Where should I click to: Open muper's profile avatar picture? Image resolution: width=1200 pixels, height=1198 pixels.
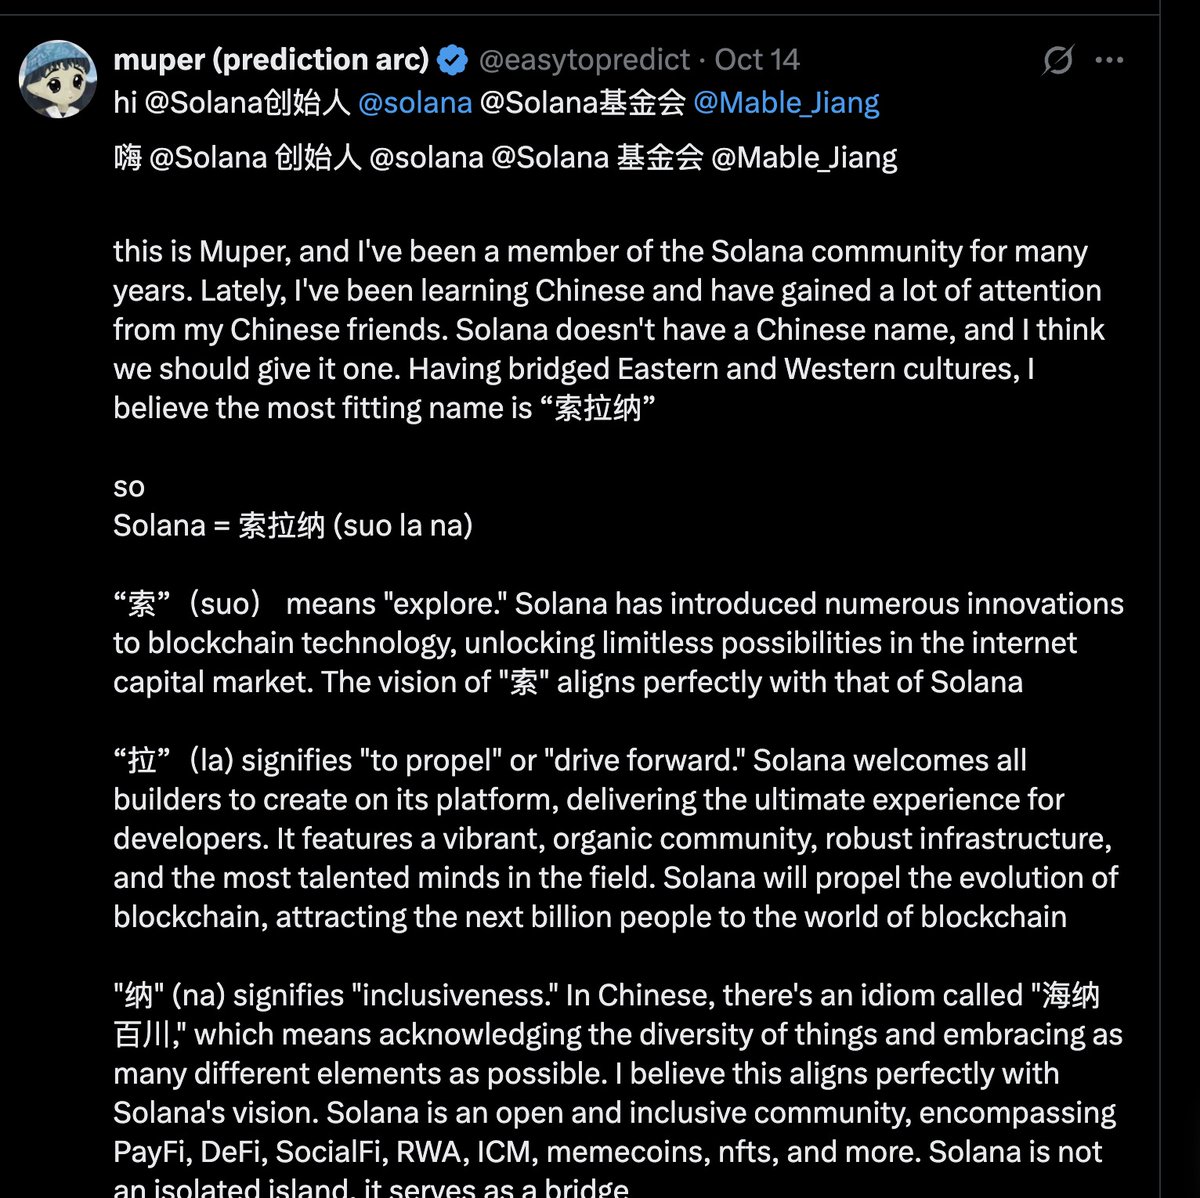tap(59, 80)
